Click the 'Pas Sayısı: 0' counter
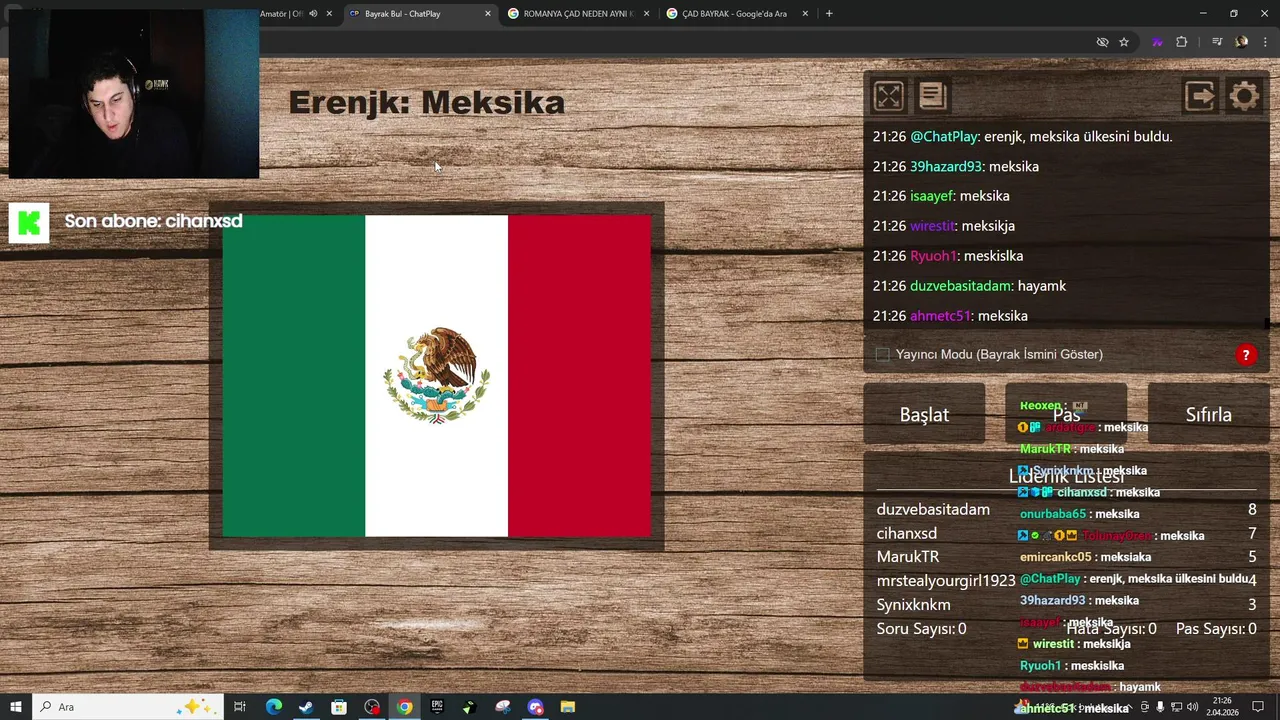 pos(1216,629)
